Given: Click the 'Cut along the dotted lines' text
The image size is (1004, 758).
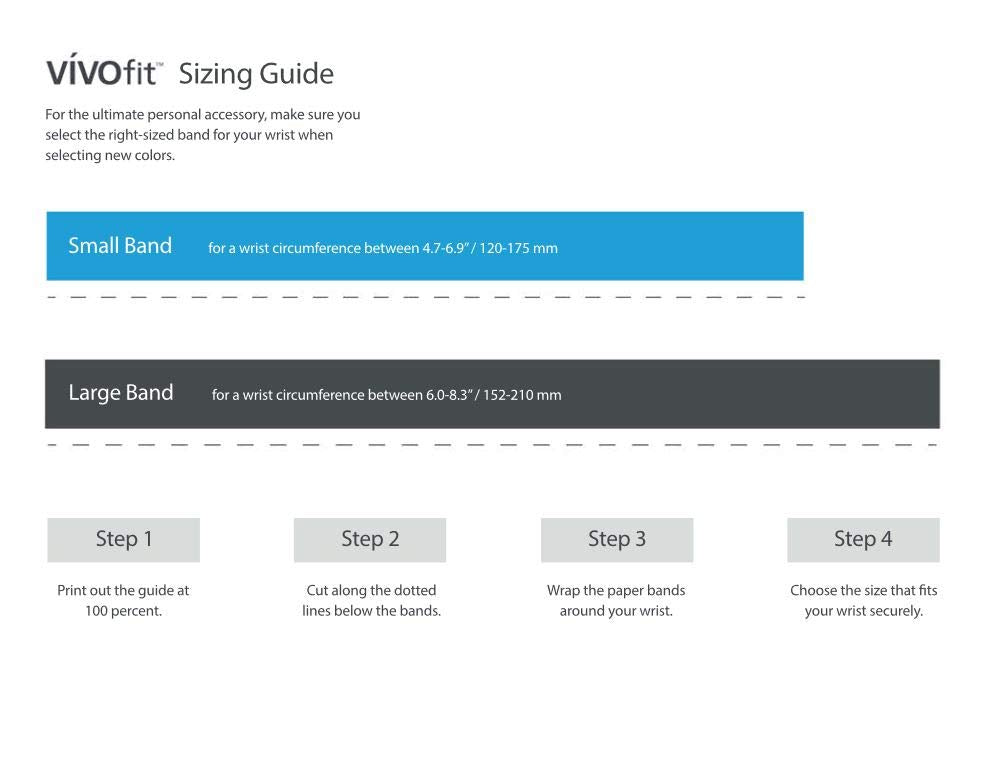Looking at the screenshot, I should 371,601.
